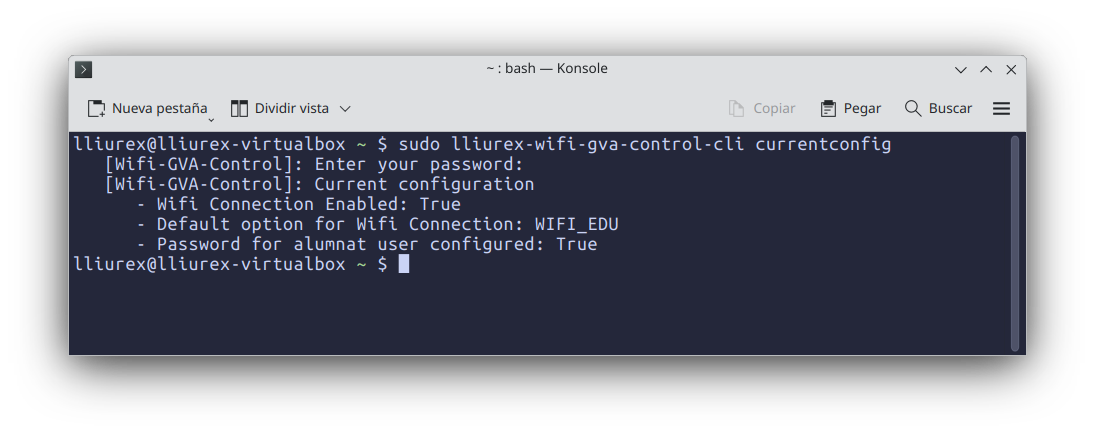The width and height of the screenshot is (1095, 437).
Task: Close the Konsole window
Action: point(1011,69)
